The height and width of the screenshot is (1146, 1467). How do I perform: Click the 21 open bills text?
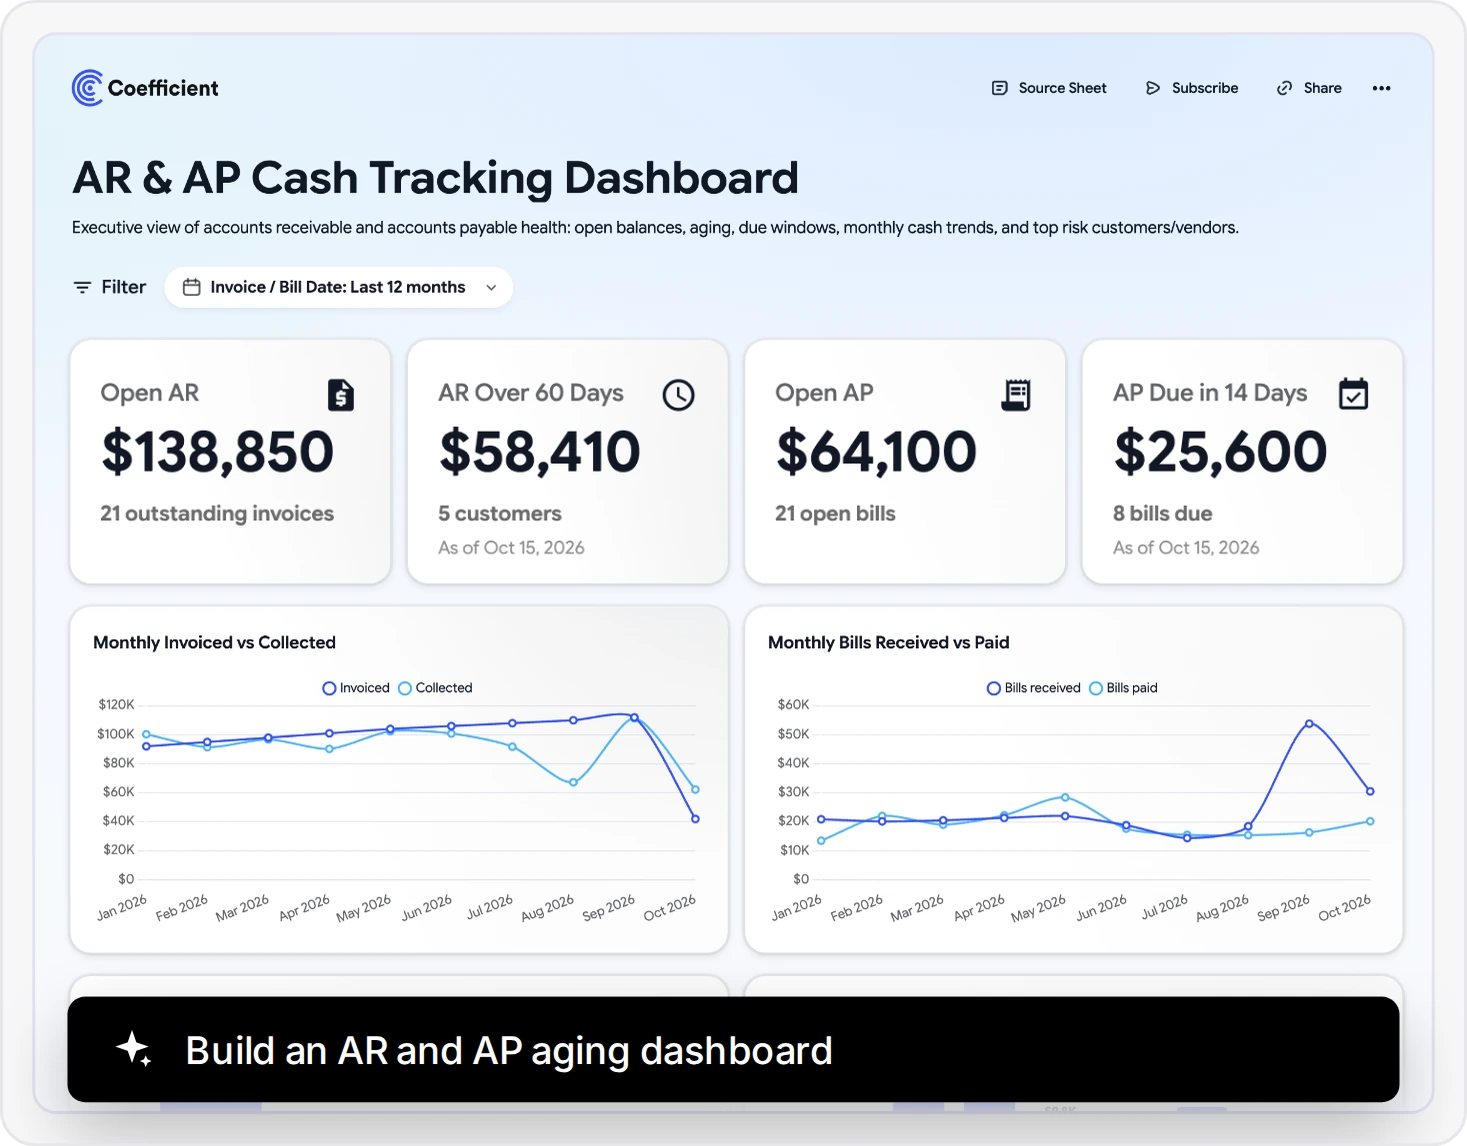835,513
